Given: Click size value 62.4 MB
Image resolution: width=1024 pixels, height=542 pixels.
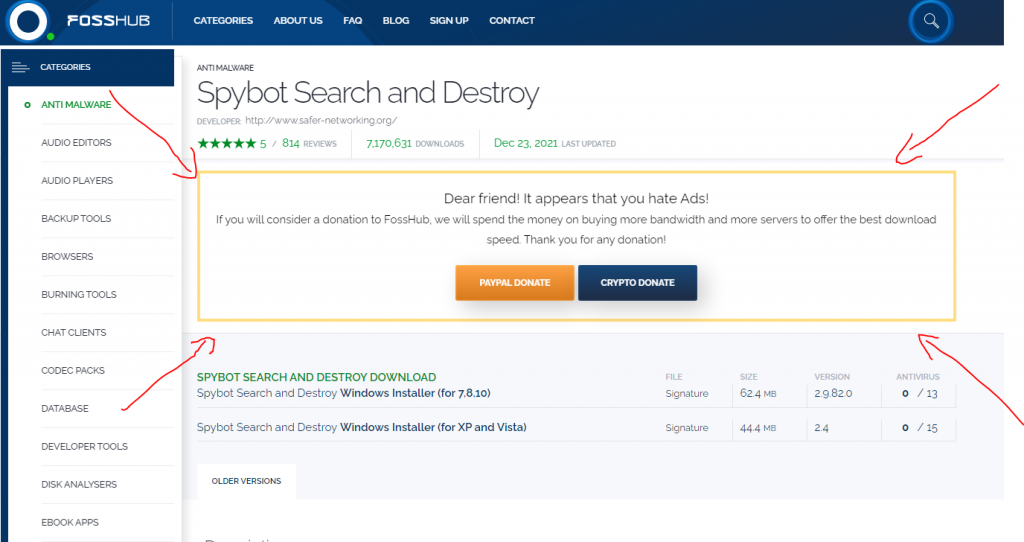Looking at the screenshot, I should click(x=758, y=394).
